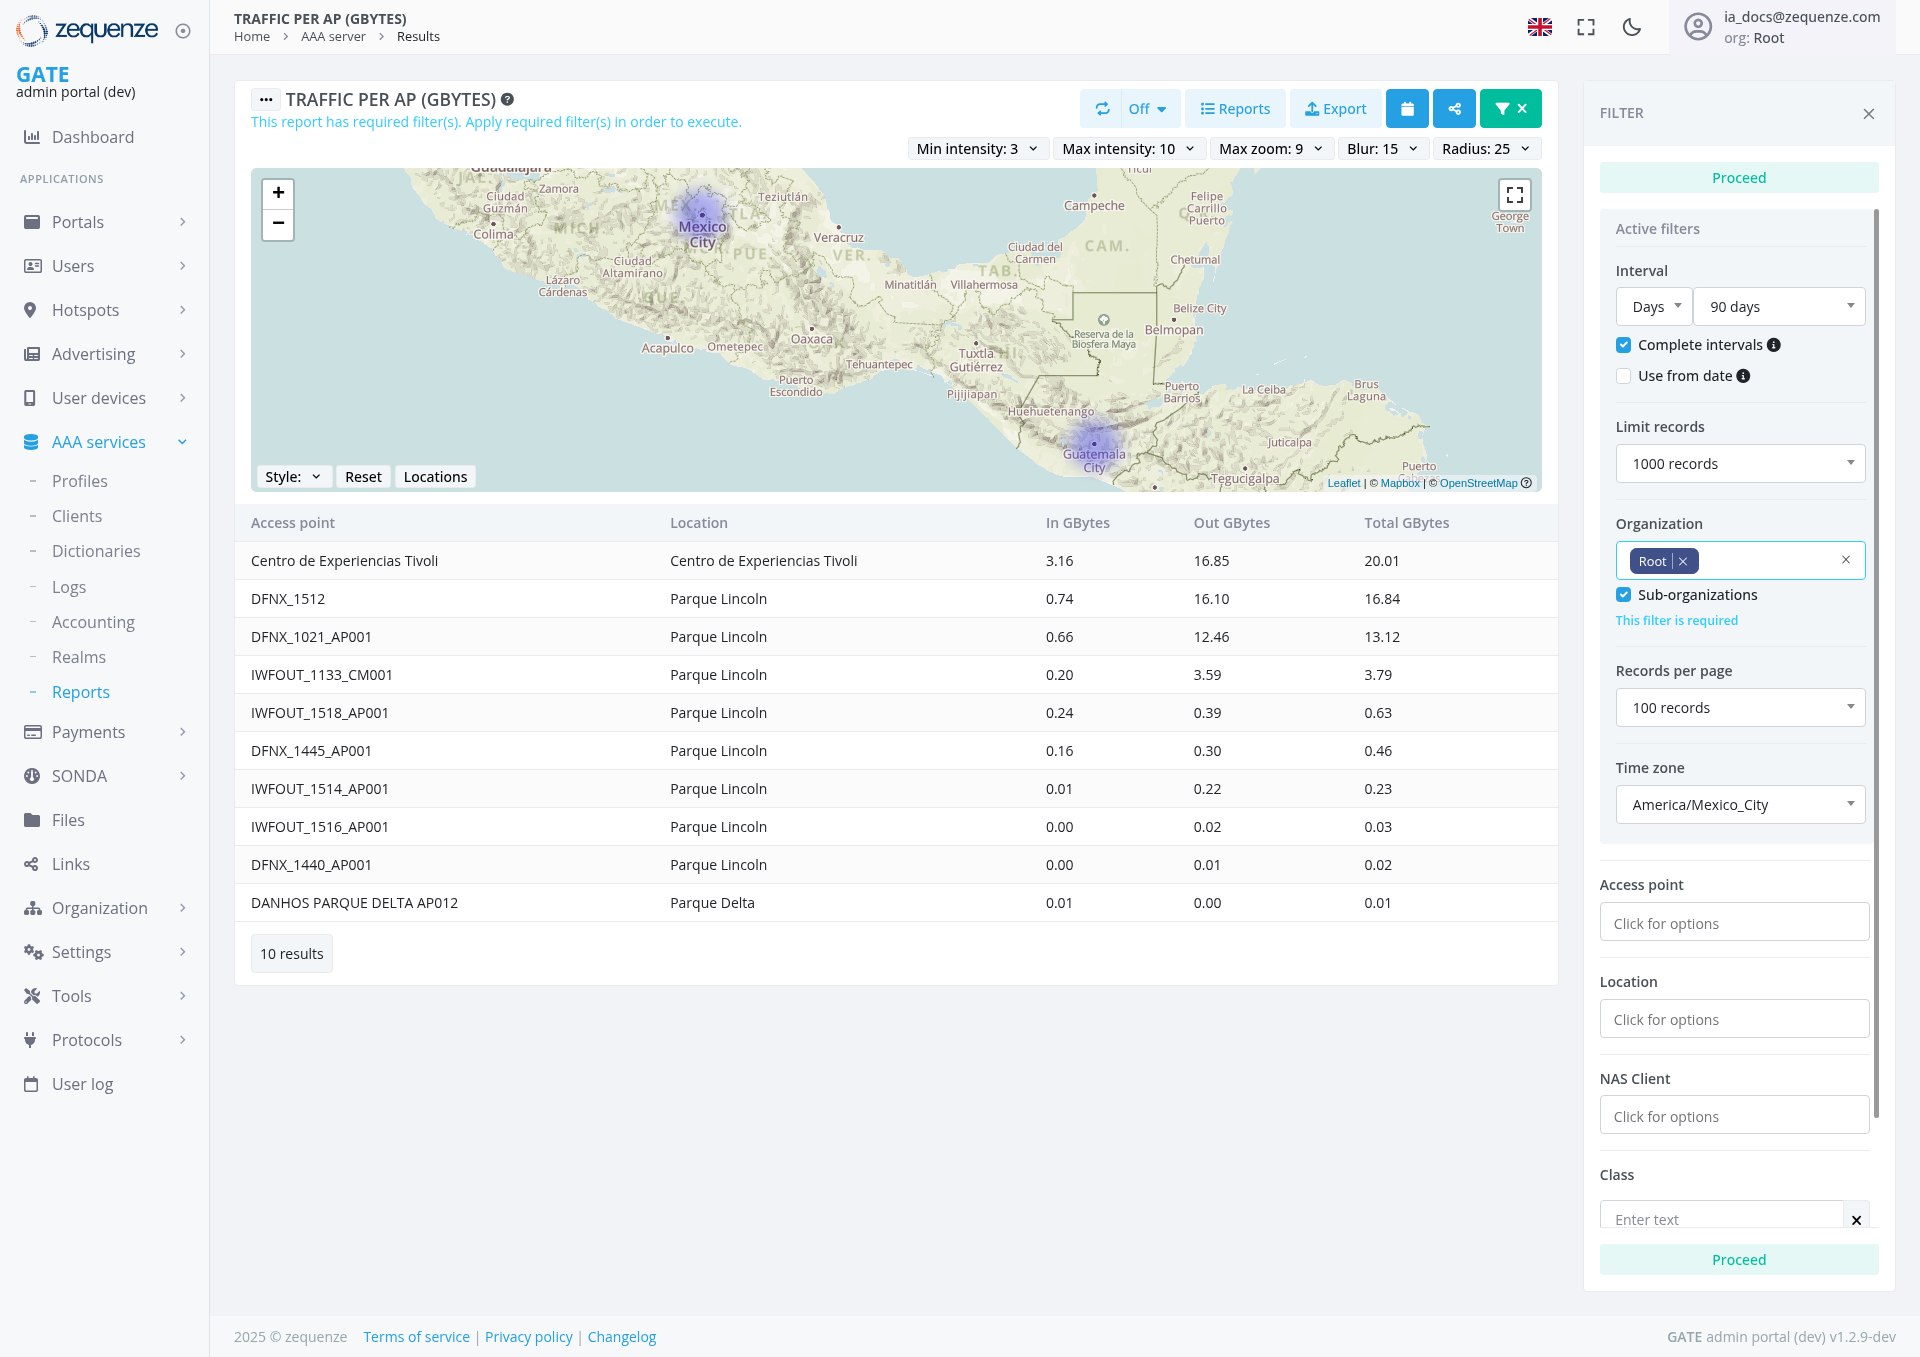
Task: Open Max intensity dropdown
Action: coord(1128,149)
